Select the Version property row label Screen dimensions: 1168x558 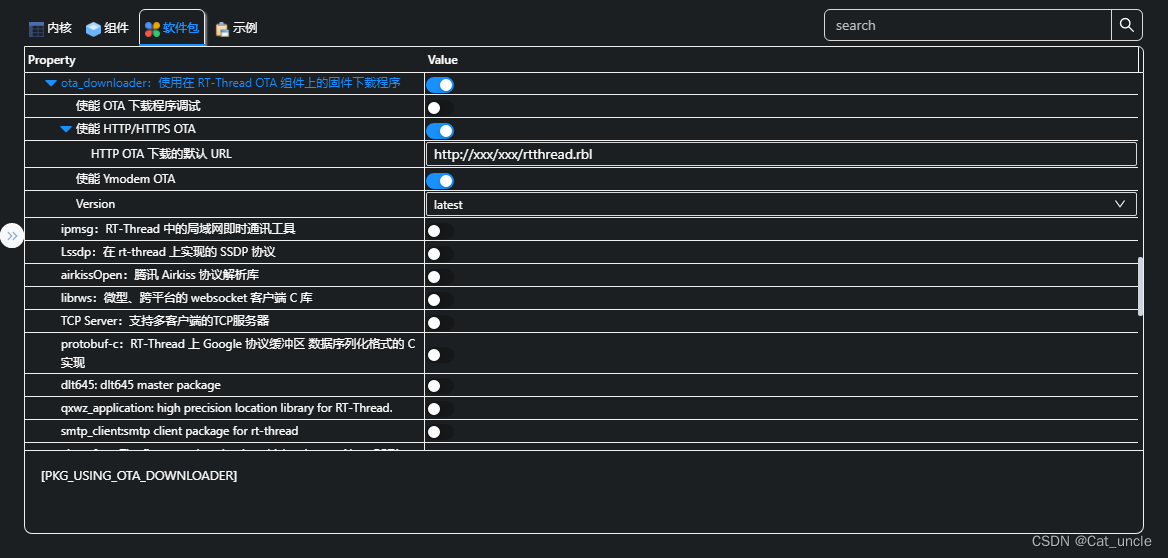tap(95, 203)
